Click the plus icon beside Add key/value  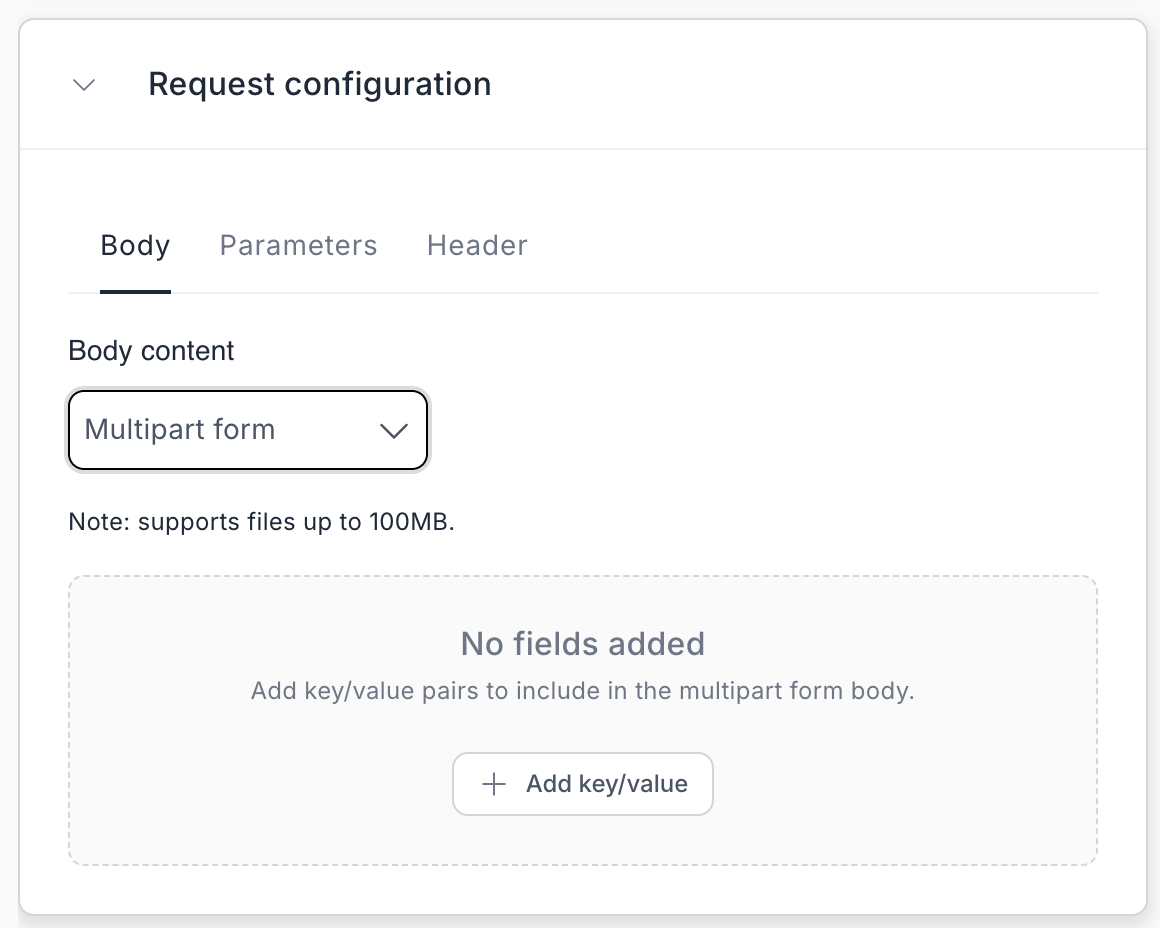[494, 784]
